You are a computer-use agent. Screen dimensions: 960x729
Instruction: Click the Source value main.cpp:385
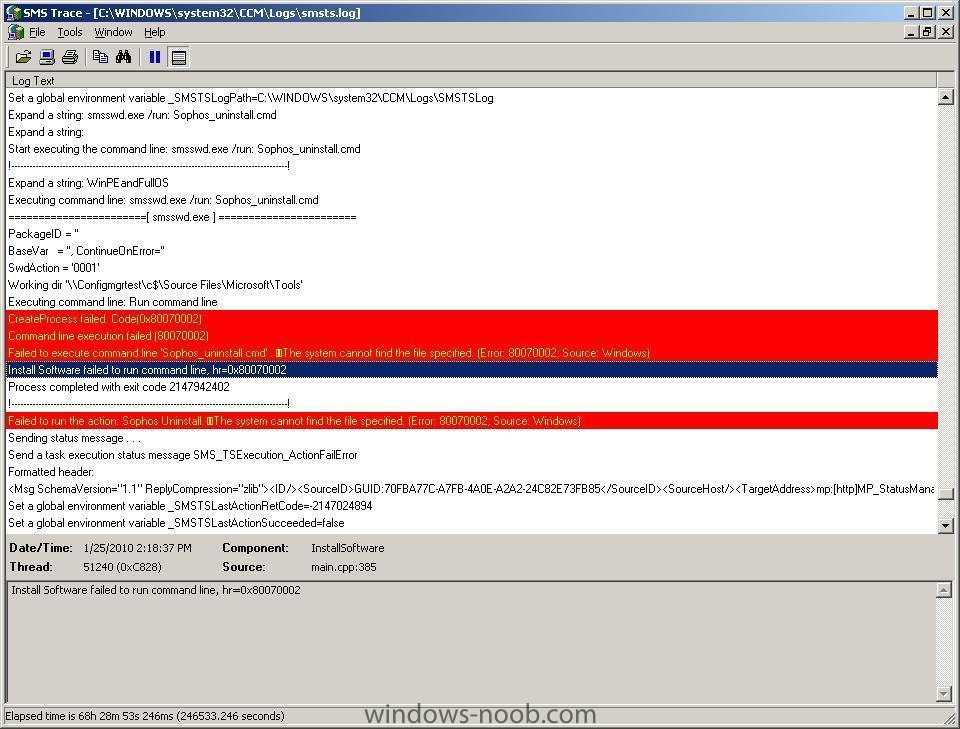[343, 567]
